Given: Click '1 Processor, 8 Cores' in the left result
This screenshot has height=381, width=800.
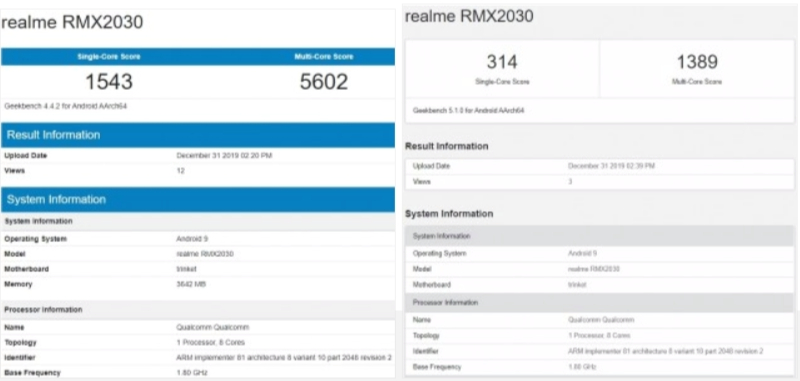Looking at the screenshot, I should coord(210,342).
